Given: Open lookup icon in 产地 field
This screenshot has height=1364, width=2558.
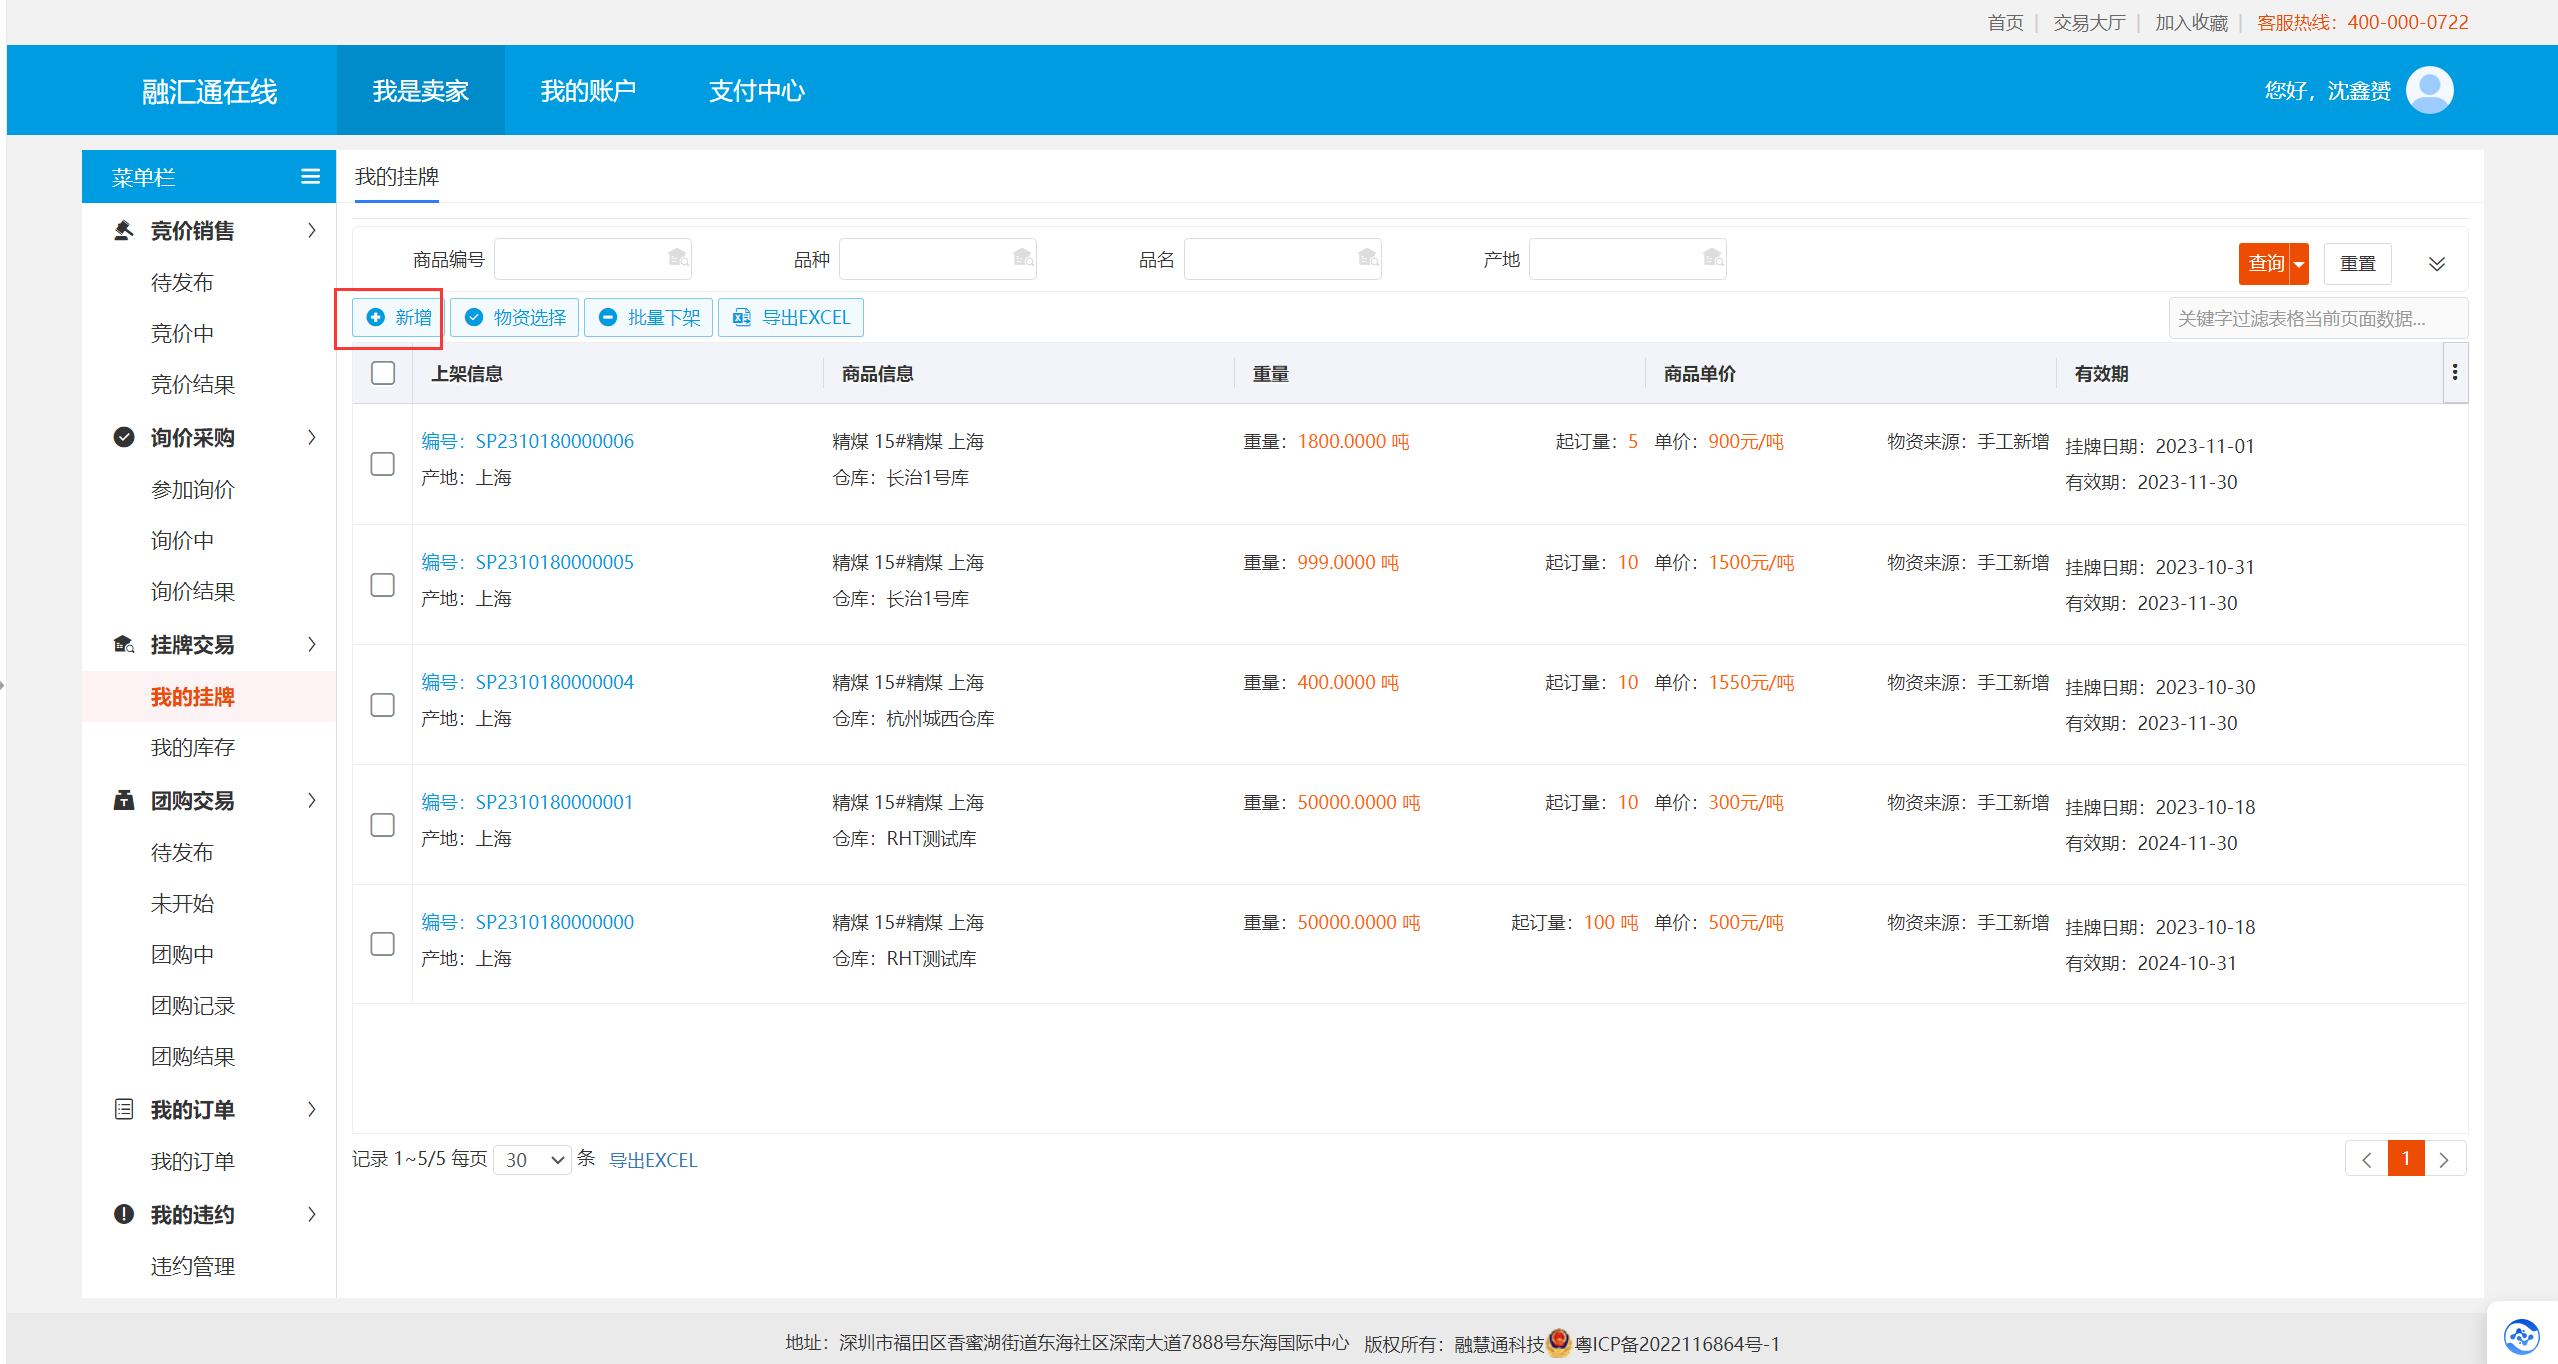Looking at the screenshot, I should pyautogui.click(x=1713, y=258).
